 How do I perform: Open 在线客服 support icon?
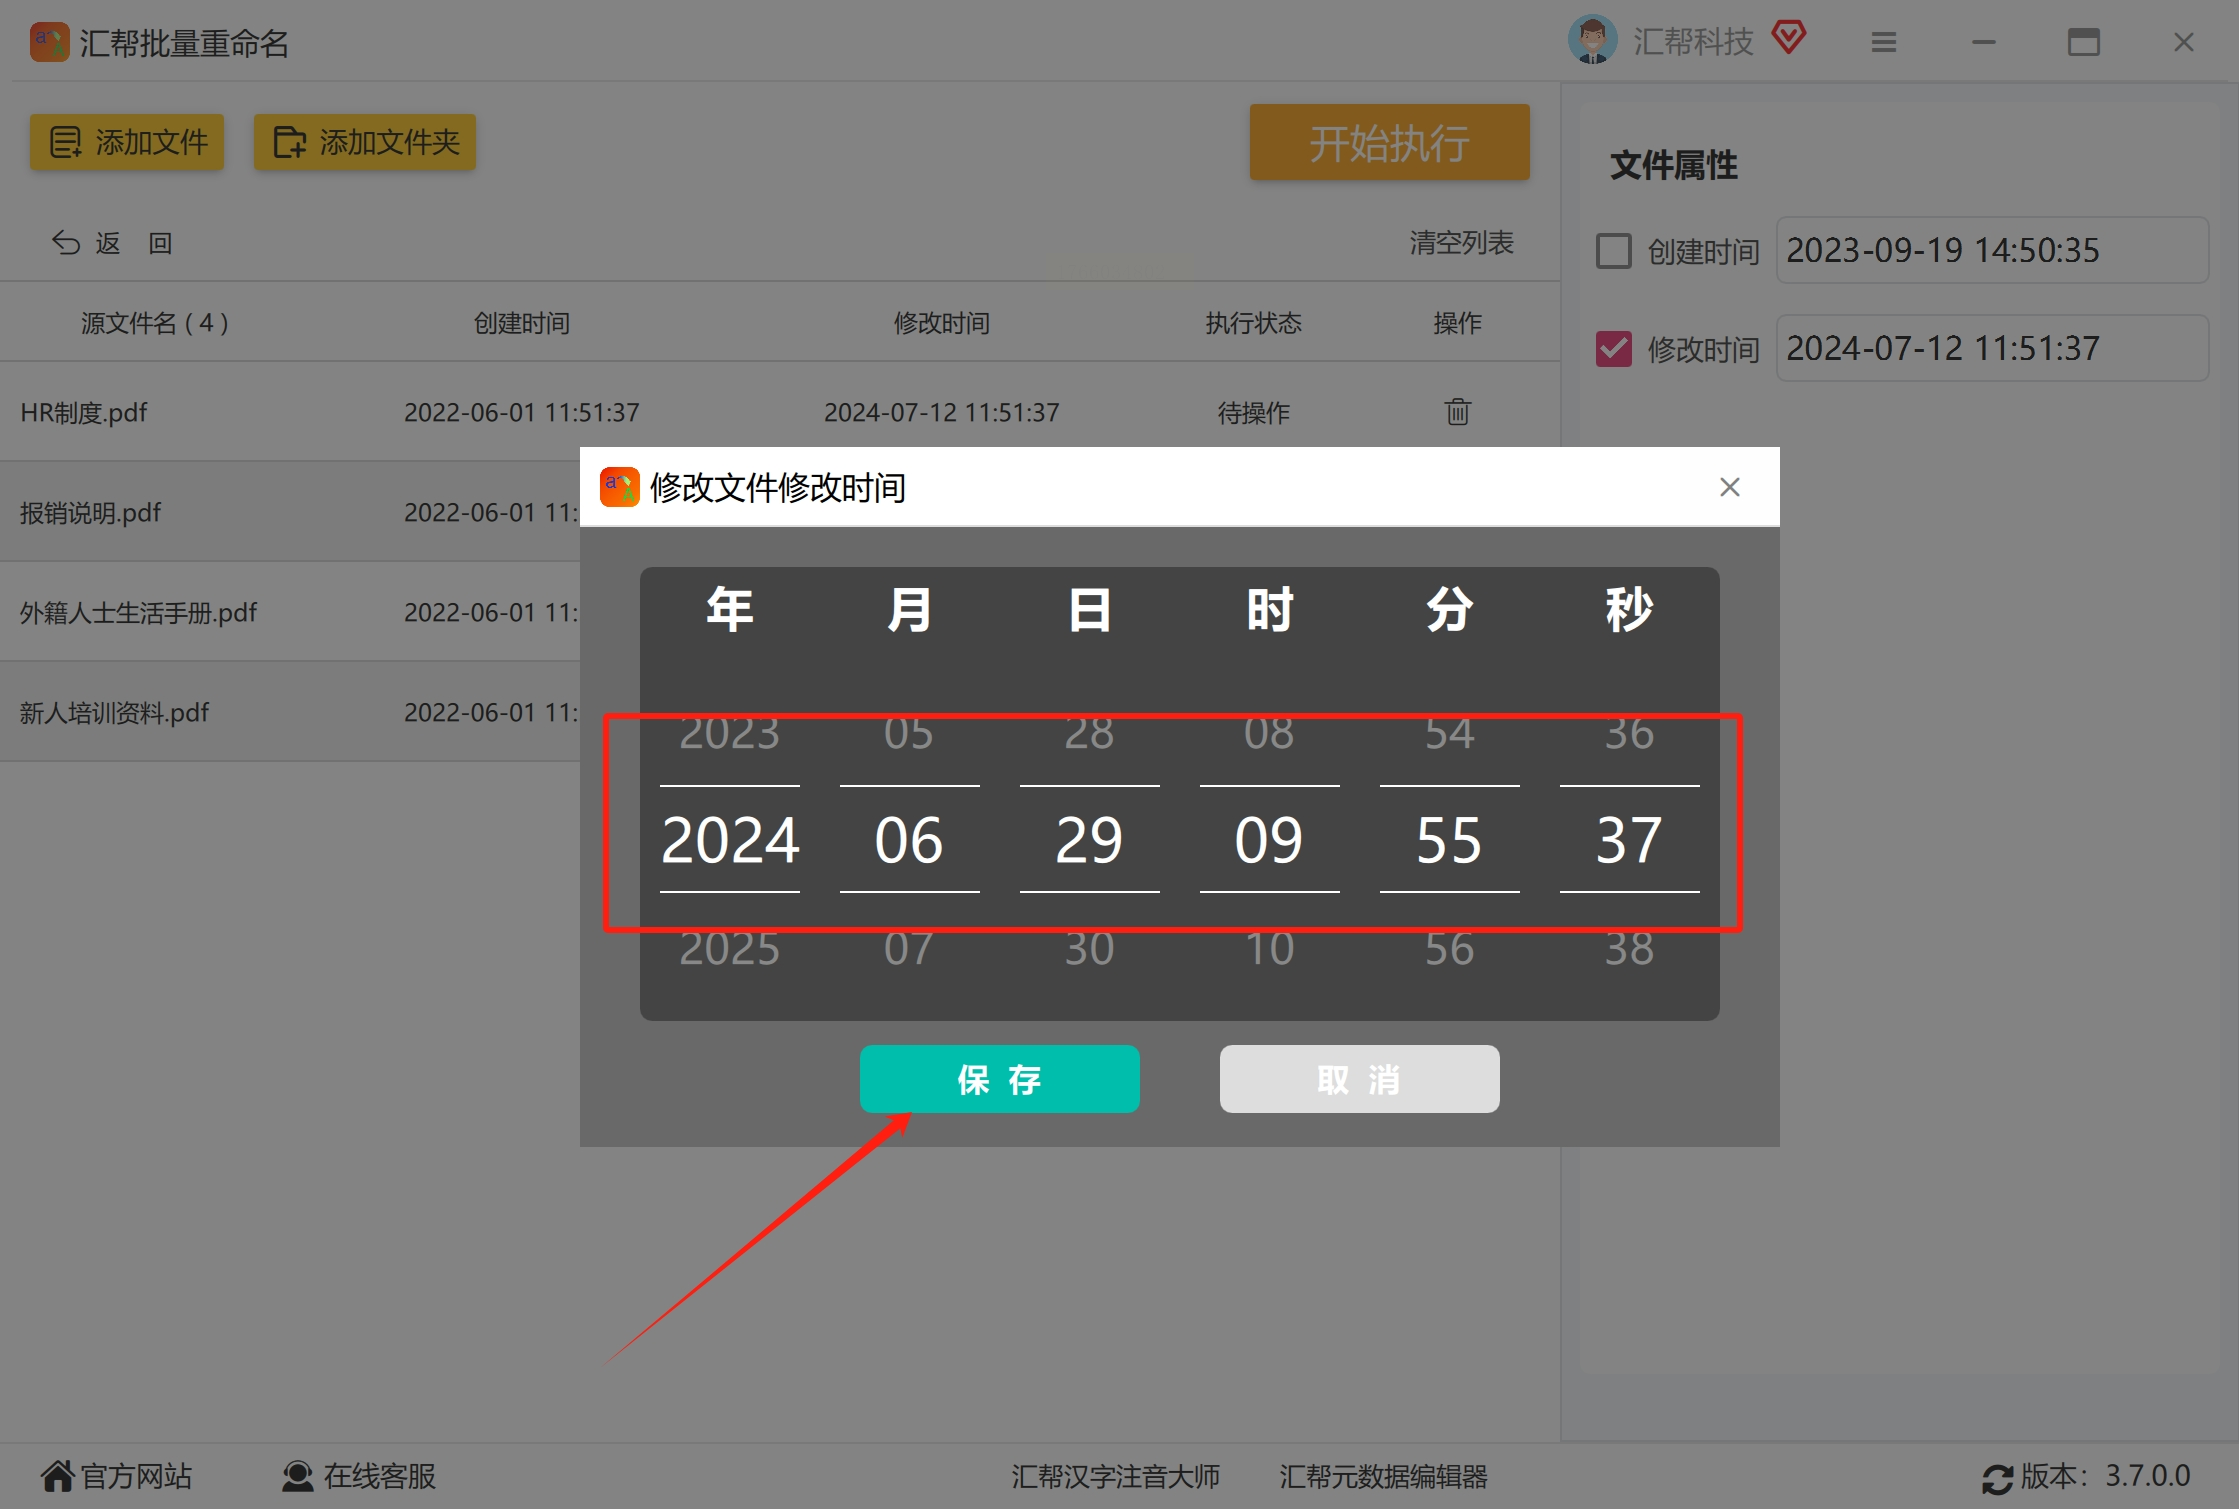[297, 1476]
